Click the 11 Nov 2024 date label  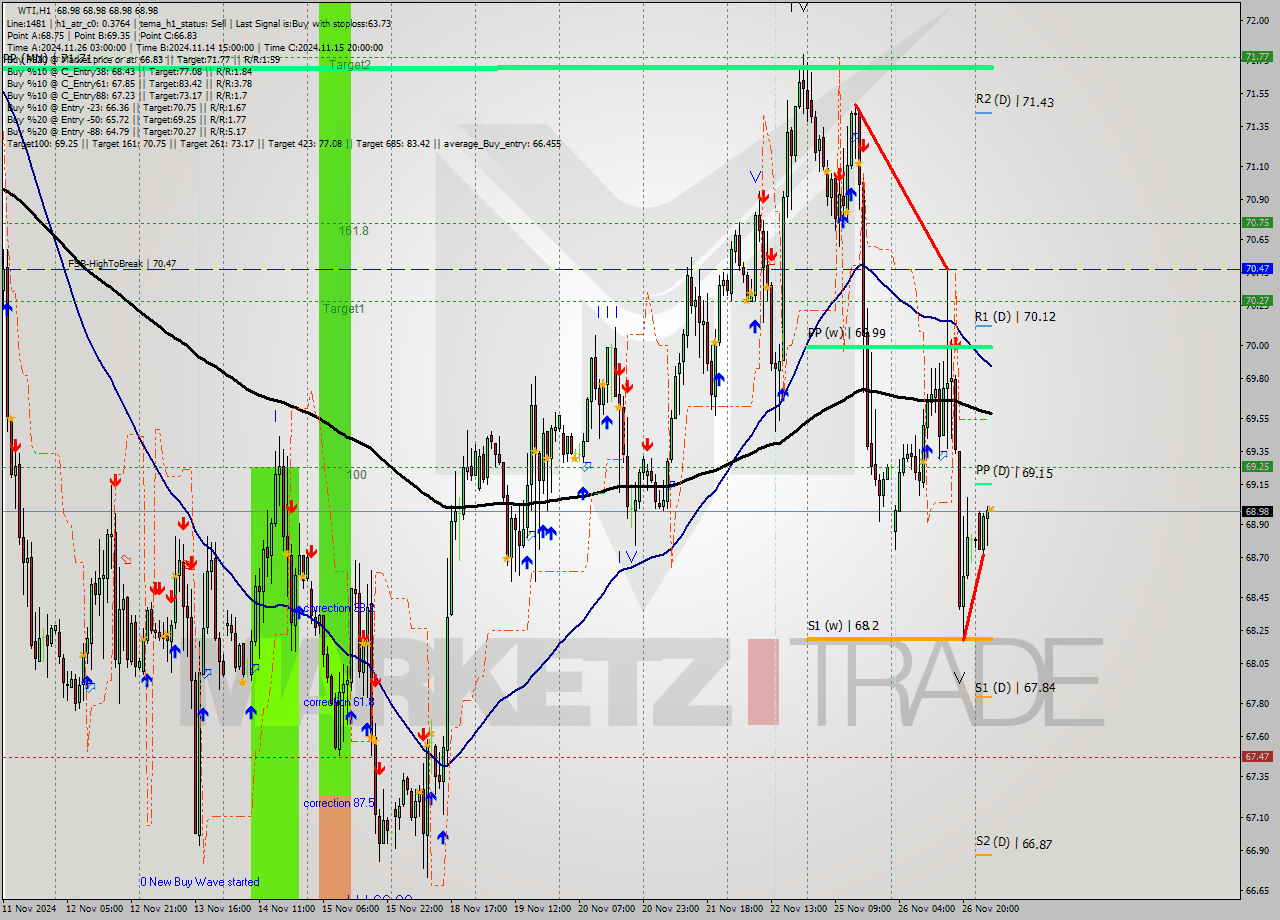pyautogui.click(x=29, y=909)
